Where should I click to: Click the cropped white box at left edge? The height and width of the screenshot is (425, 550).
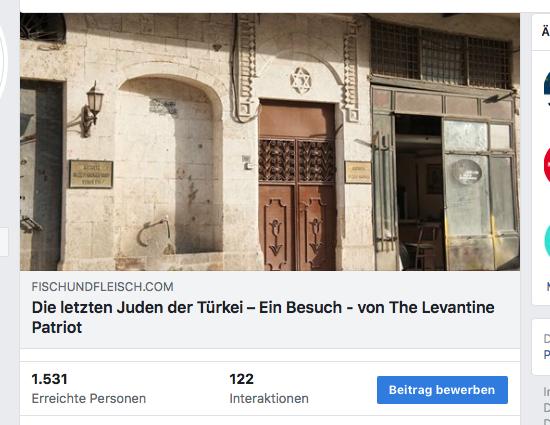[x=4, y=242]
